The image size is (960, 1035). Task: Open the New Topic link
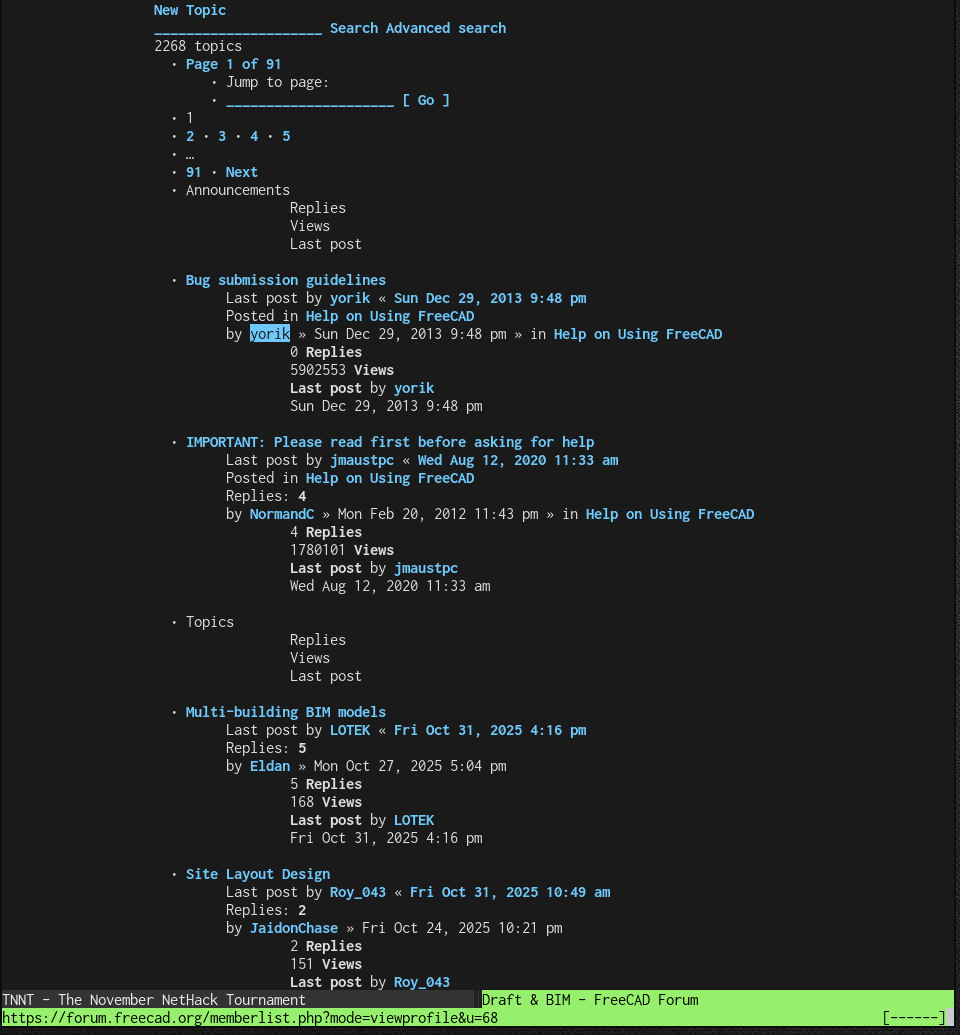pos(189,9)
